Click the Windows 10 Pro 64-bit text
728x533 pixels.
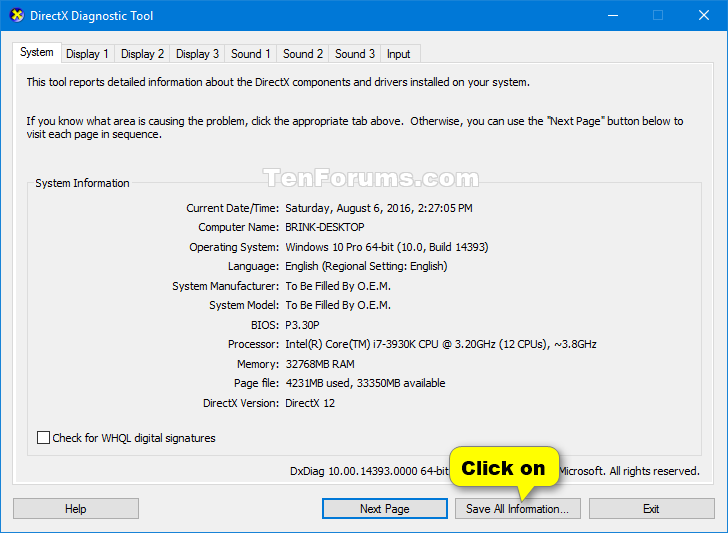[386, 247]
